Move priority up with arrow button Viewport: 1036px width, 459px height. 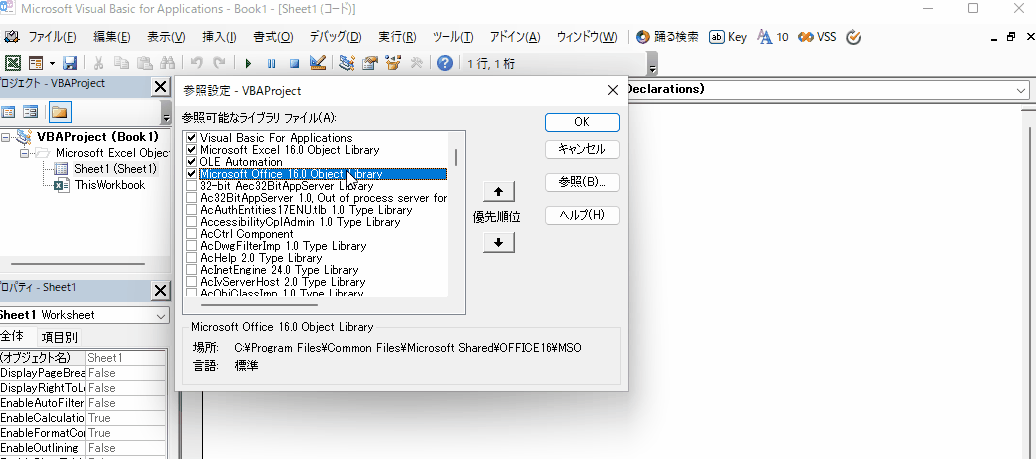tap(499, 192)
